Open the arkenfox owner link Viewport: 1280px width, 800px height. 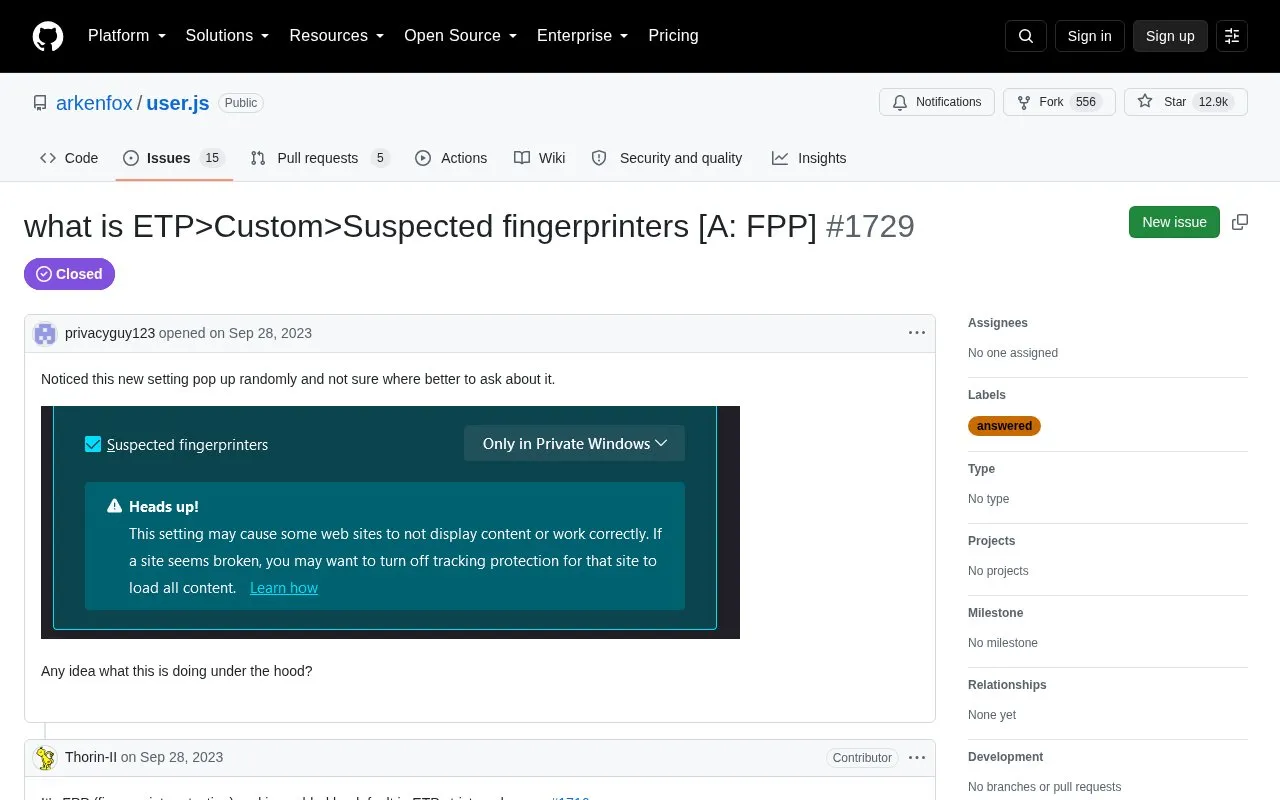(x=94, y=103)
